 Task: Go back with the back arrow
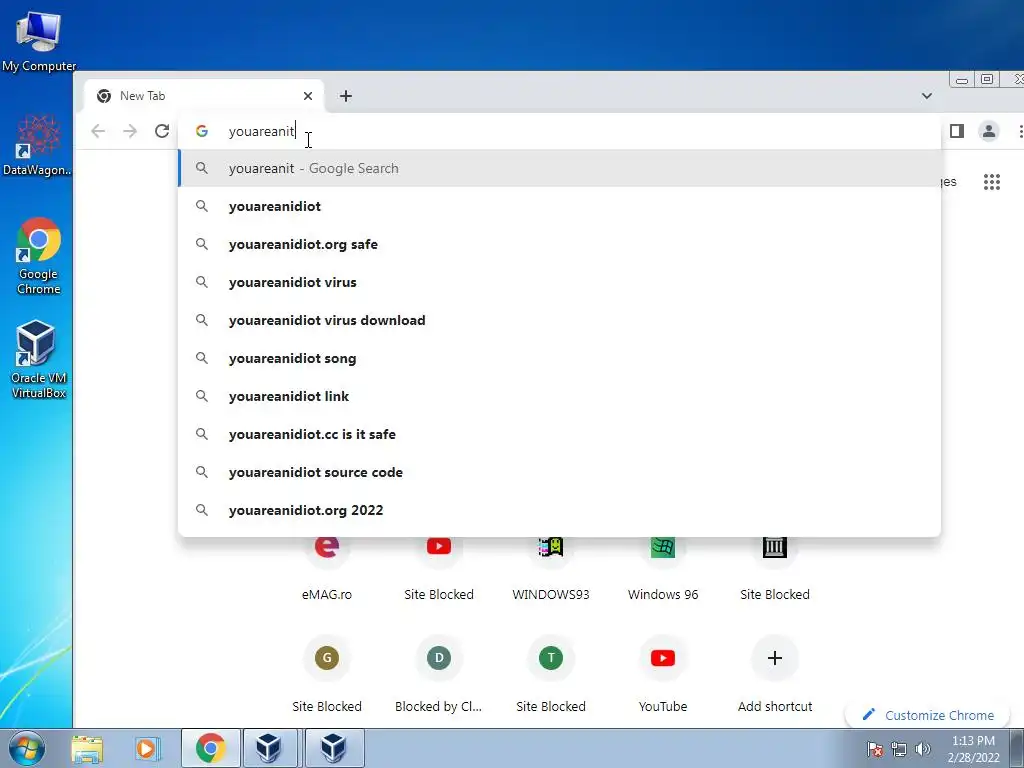(98, 131)
